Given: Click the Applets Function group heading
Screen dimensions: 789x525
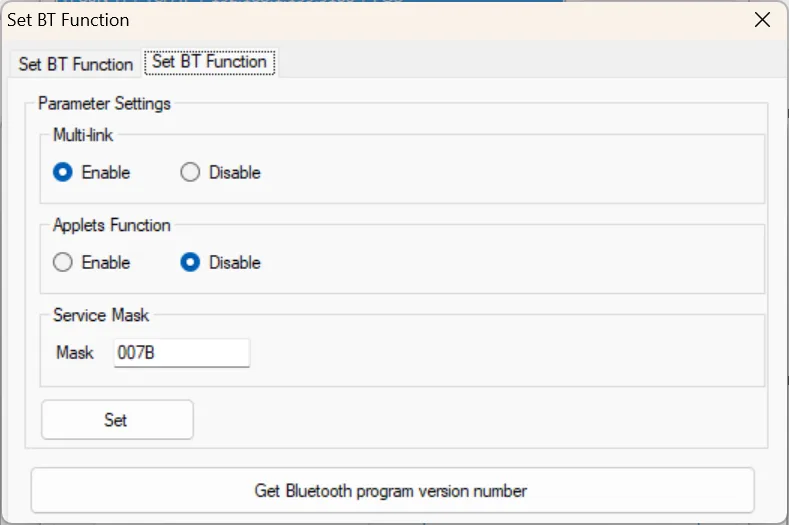Looking at the screenshot, I should (x=112, y=225).
